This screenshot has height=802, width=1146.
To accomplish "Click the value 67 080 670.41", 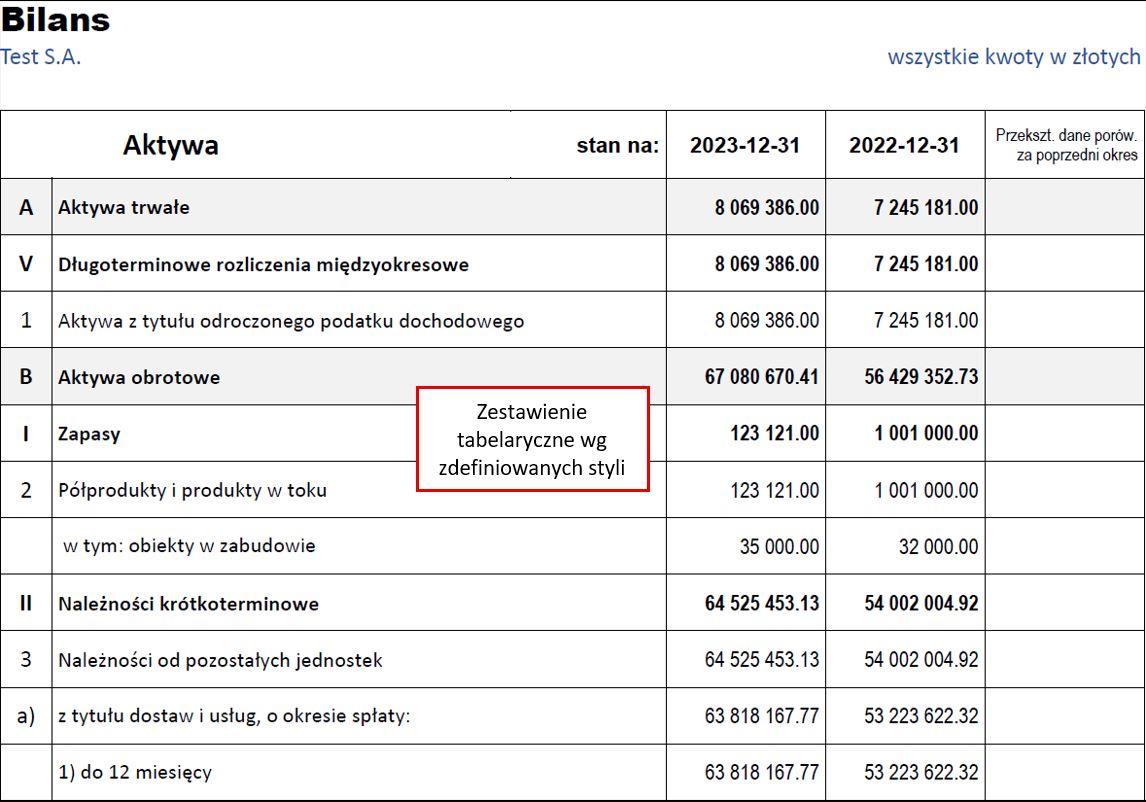I will [762, 377].
